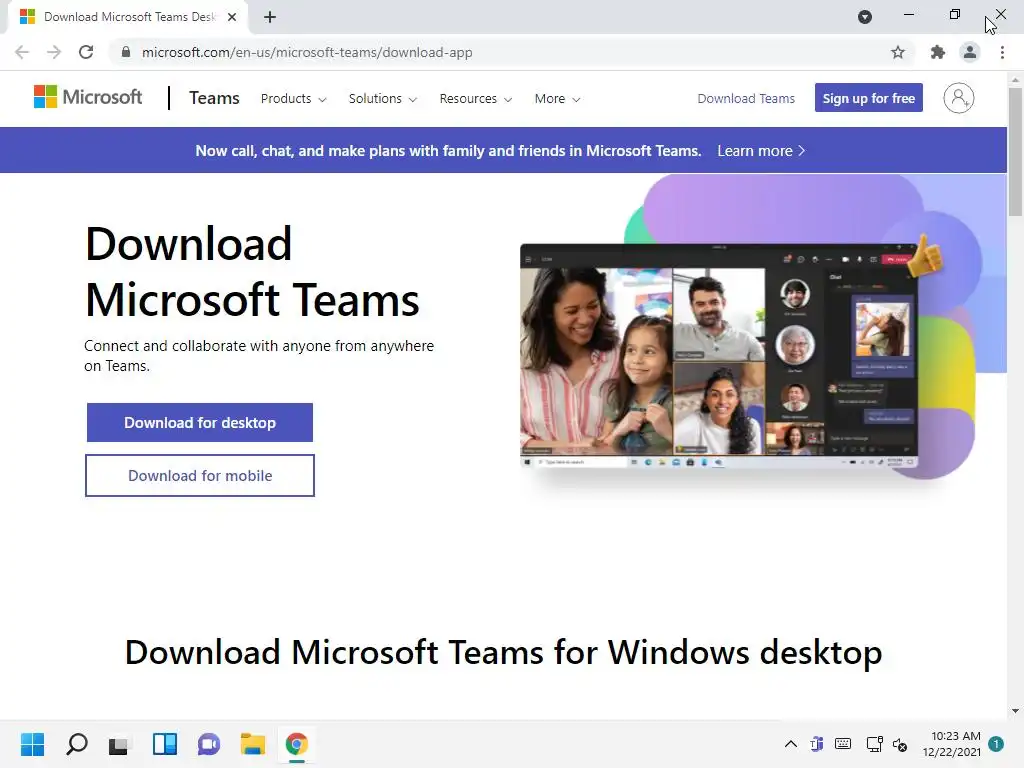This screenshot has width=1024, height=768.
Task: Click the muted volume tray icon
Action: click(900, 744)
